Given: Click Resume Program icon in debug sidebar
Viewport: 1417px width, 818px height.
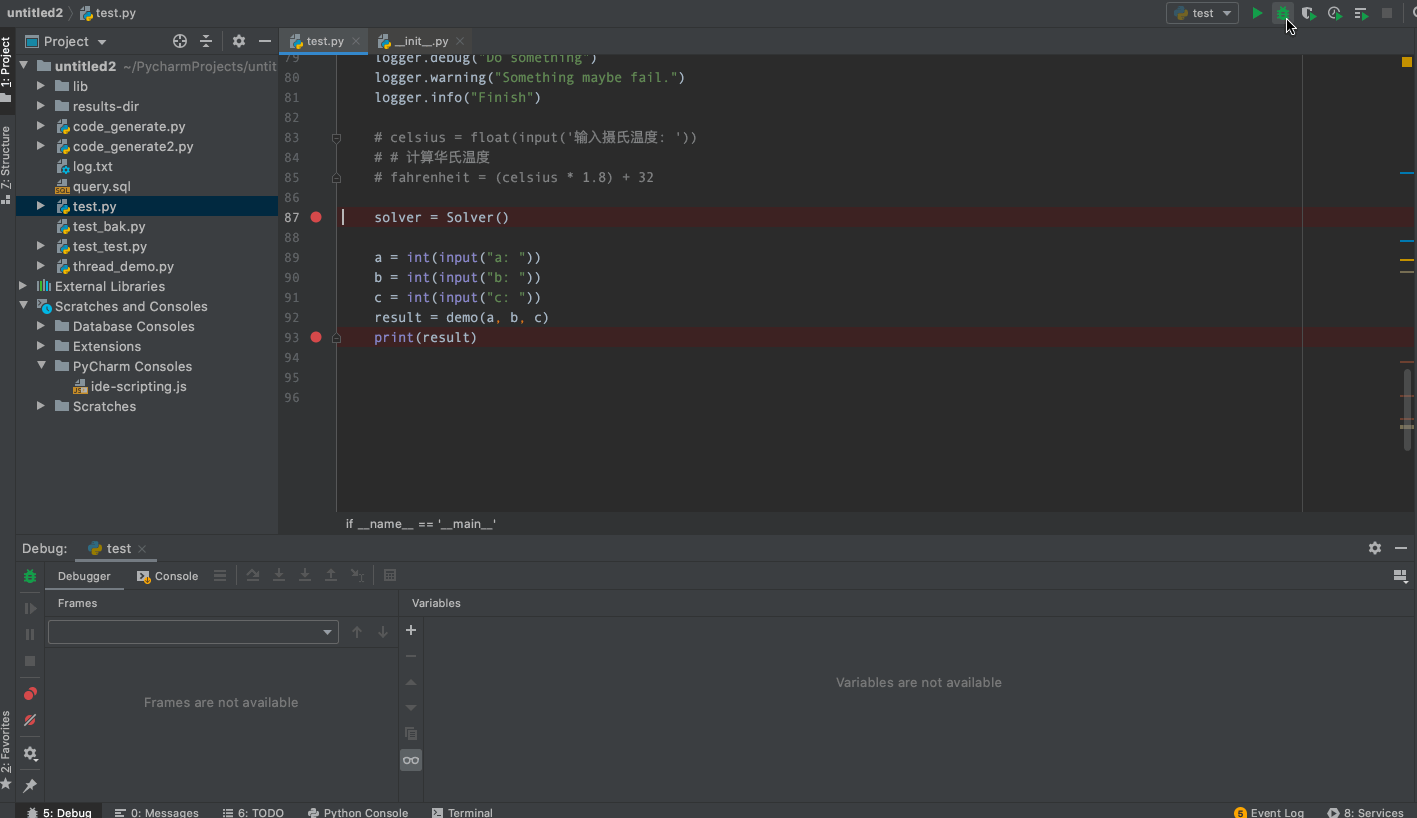Looking at the screenshot, I should 30,608.
